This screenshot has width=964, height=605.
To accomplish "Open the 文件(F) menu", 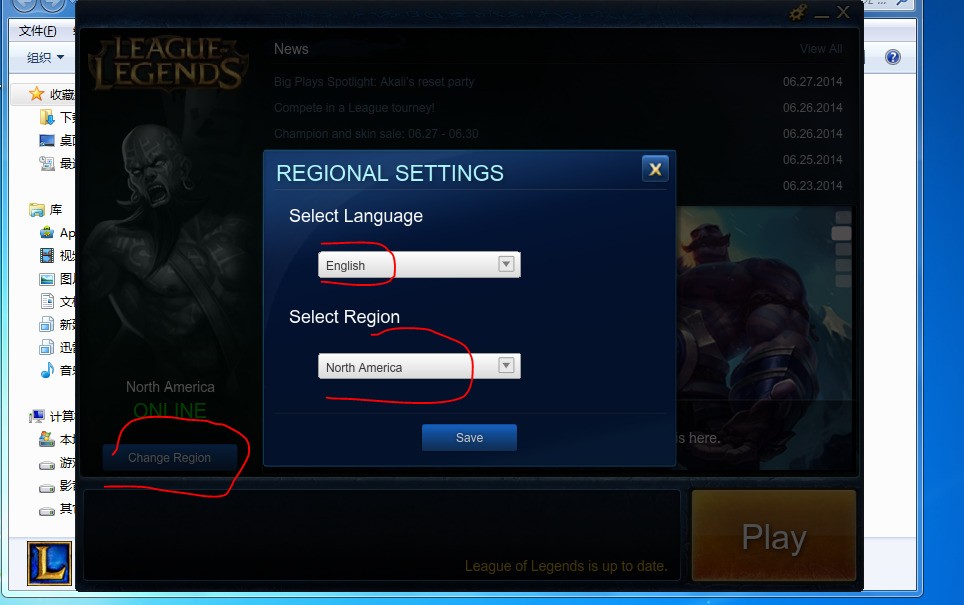I will coord(37,31).
